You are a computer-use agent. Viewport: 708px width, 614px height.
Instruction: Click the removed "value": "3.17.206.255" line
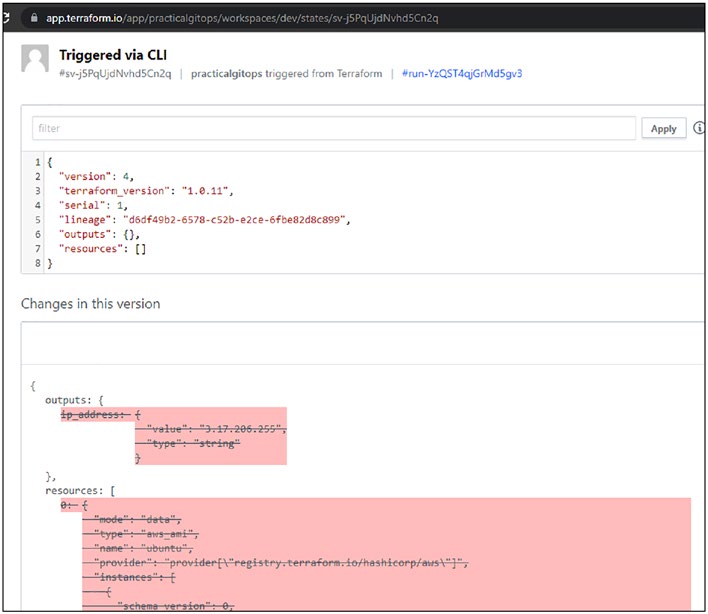(x=211, y=429)
